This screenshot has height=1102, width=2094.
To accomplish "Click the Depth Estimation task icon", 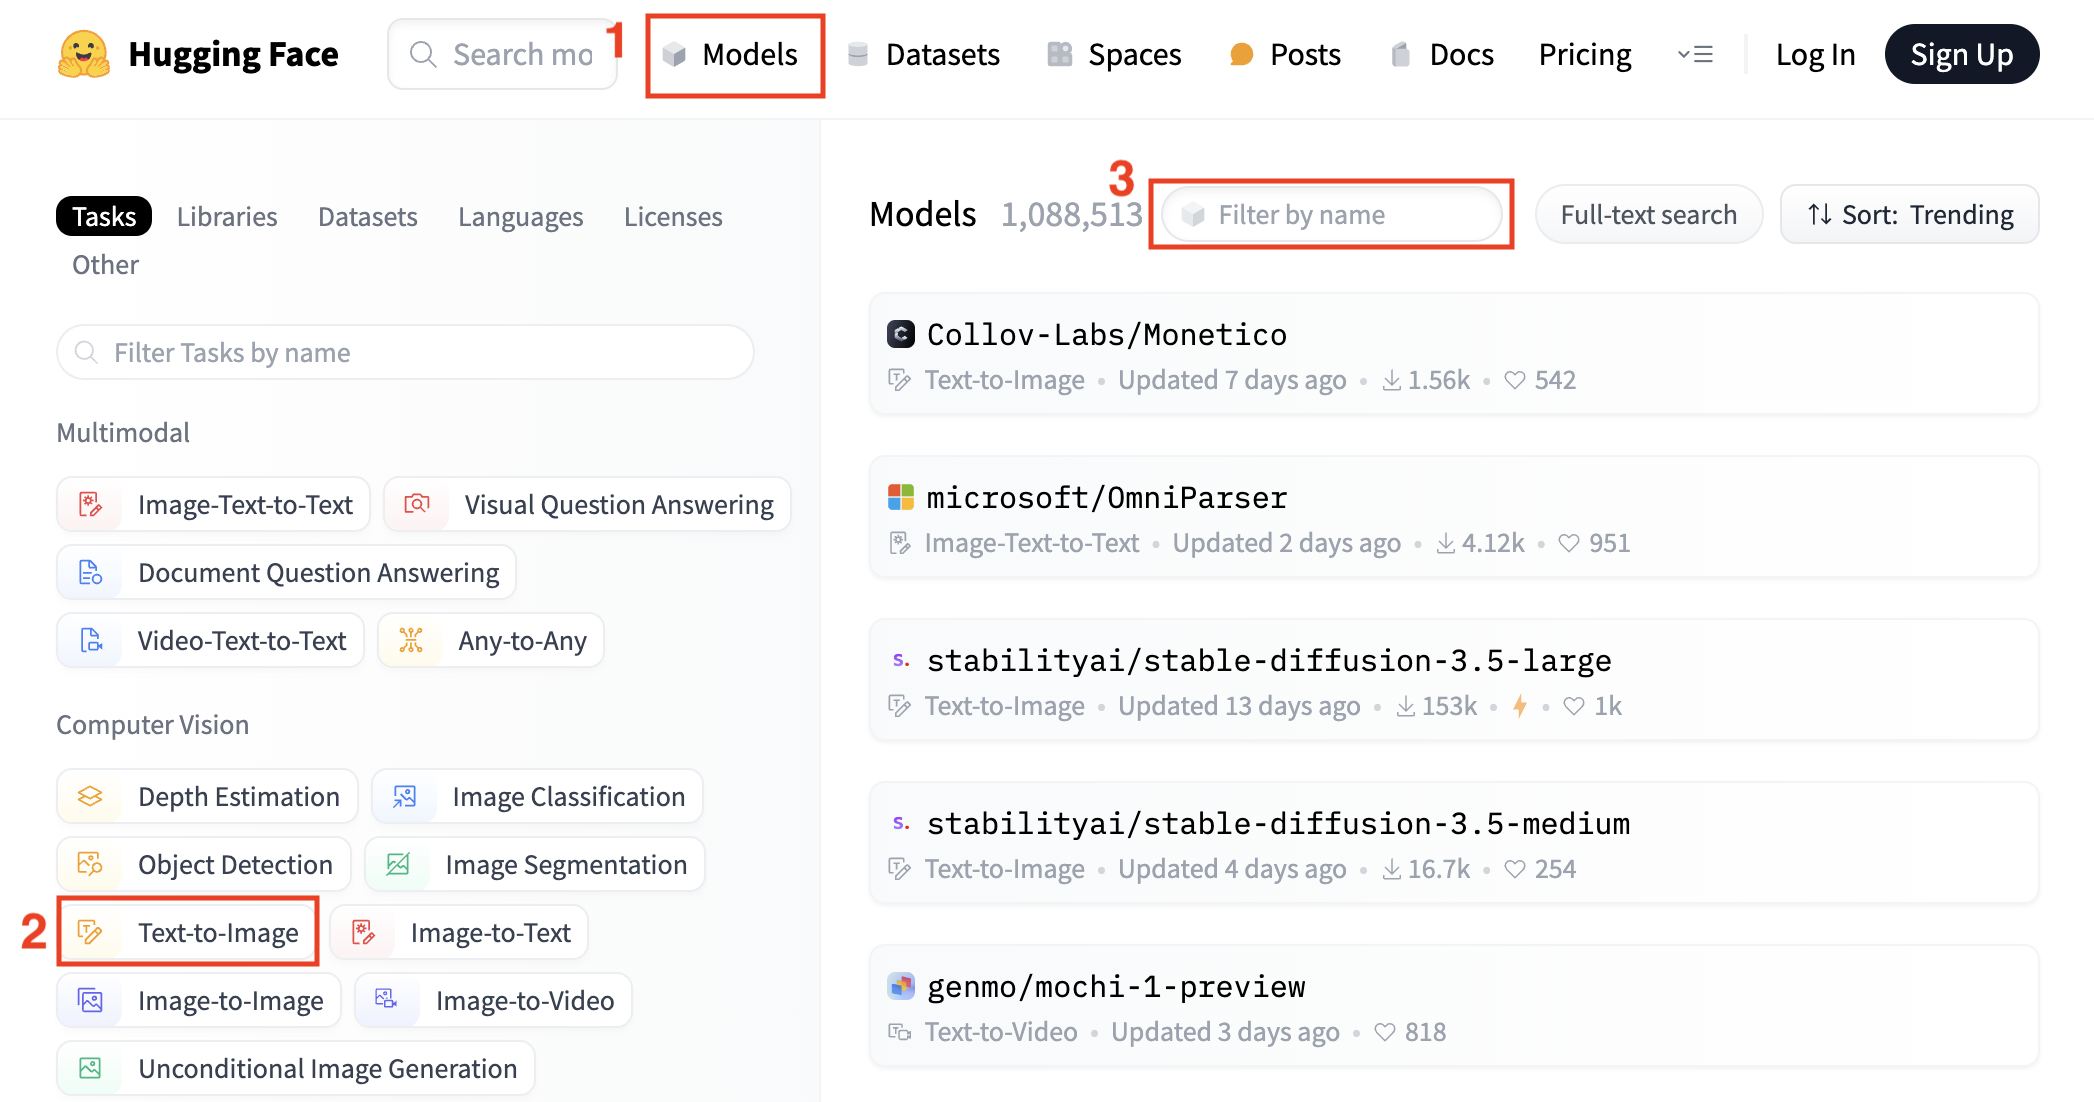I will coord(90,796).
